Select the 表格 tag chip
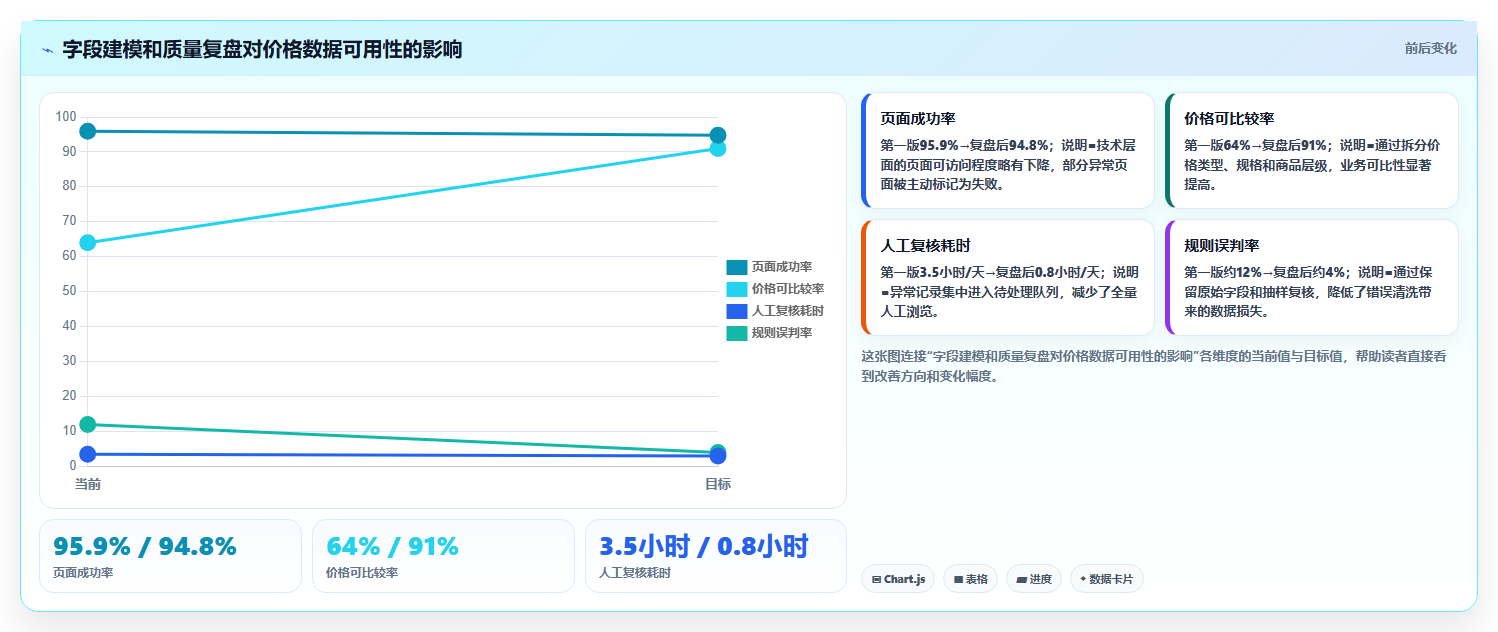This screenshot has width=1498, height=632. (970, 579)
